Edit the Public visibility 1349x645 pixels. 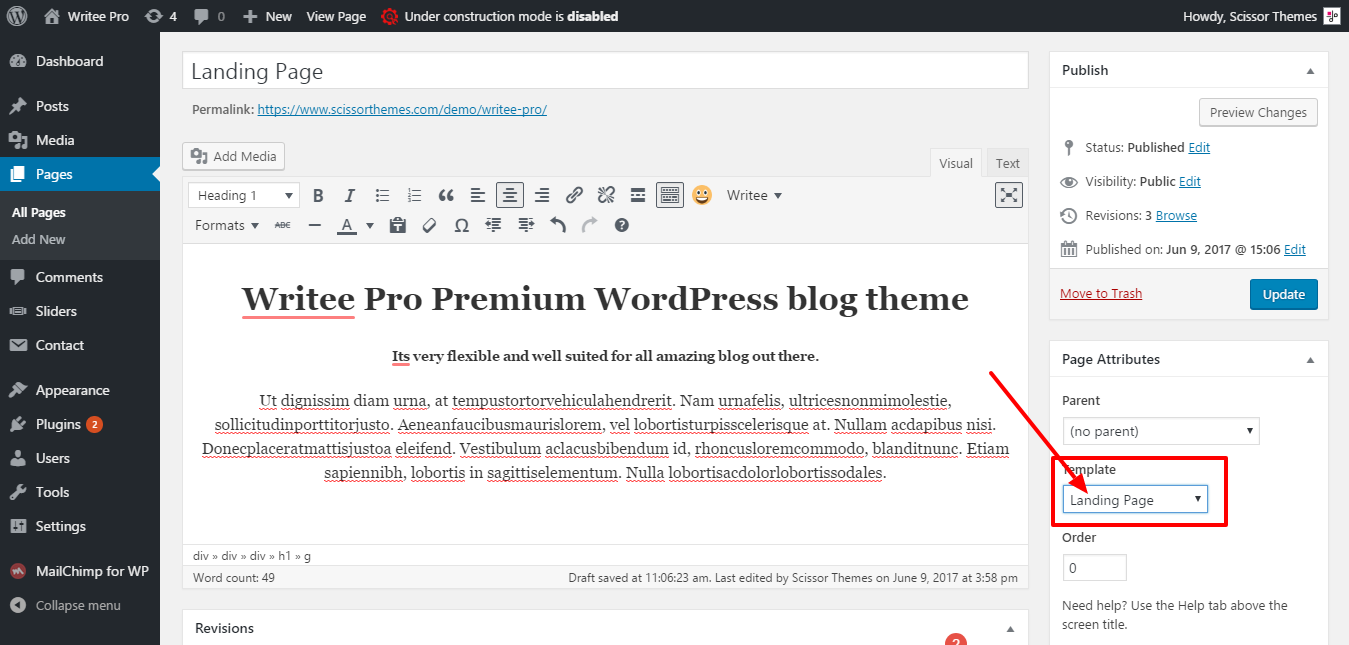click(1190, 181)
